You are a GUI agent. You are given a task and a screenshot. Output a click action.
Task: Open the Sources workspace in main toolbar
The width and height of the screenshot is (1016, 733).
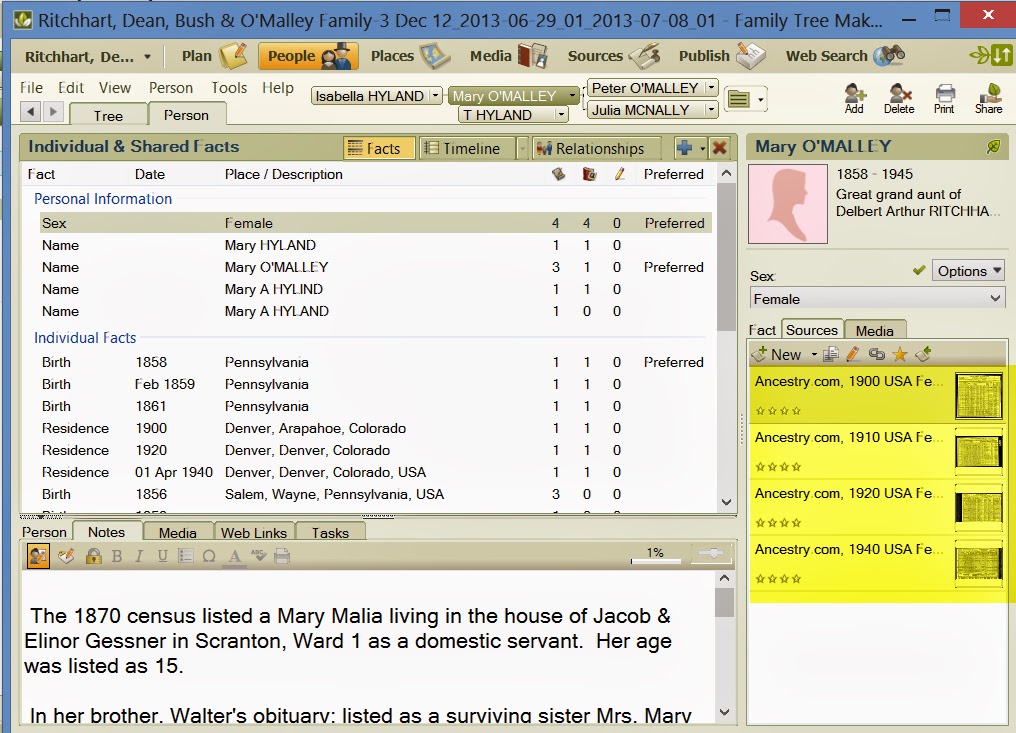(613, 56)
